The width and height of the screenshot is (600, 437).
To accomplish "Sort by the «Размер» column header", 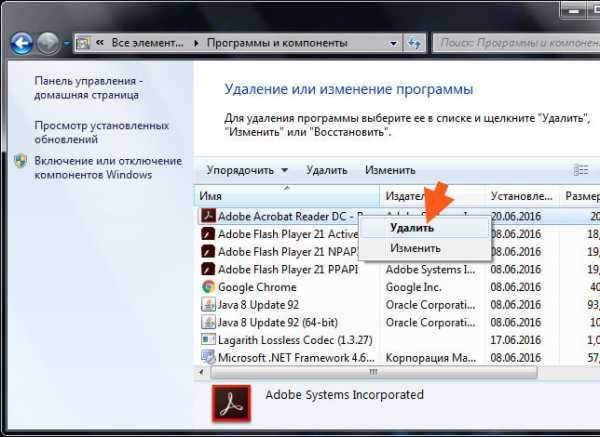I will click(580, 196).
